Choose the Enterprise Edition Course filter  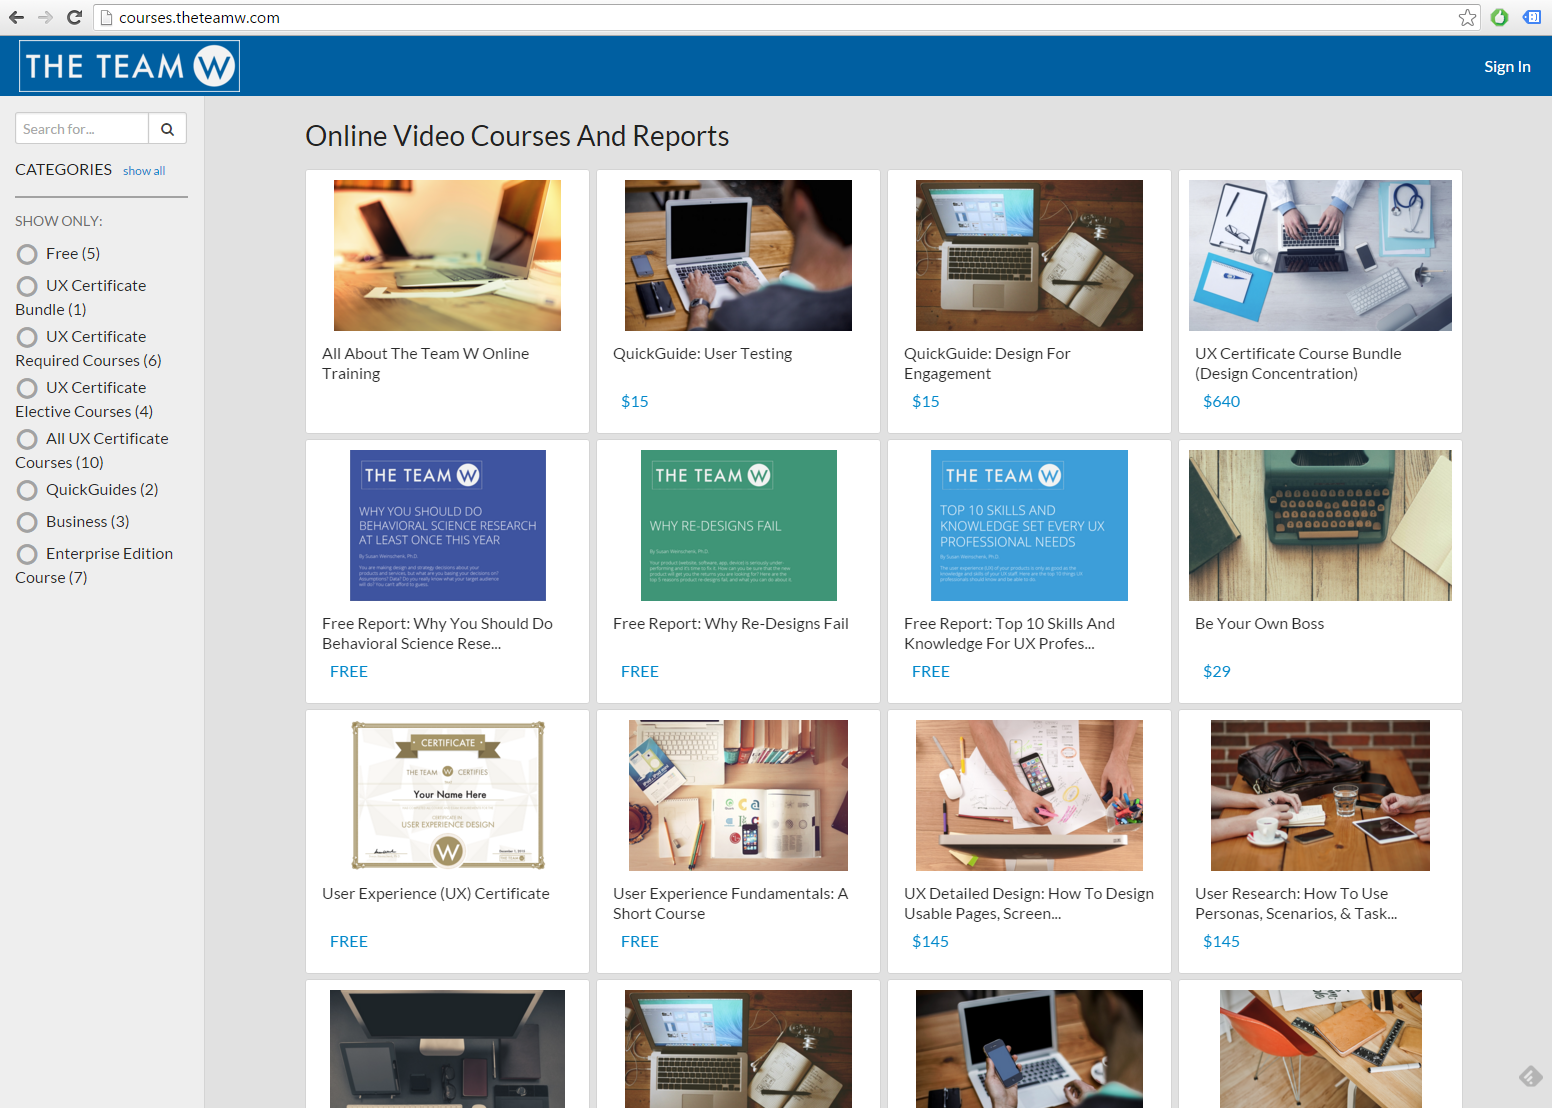[x=28, y=554]
